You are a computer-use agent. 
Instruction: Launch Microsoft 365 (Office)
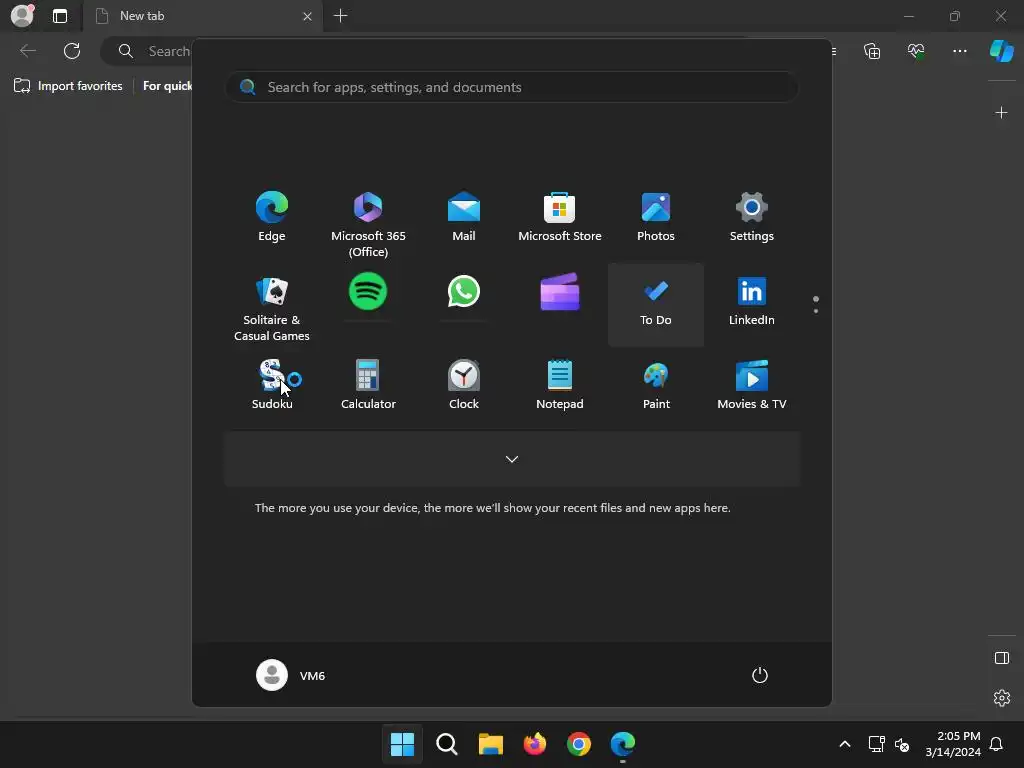(x=368, y=225)
